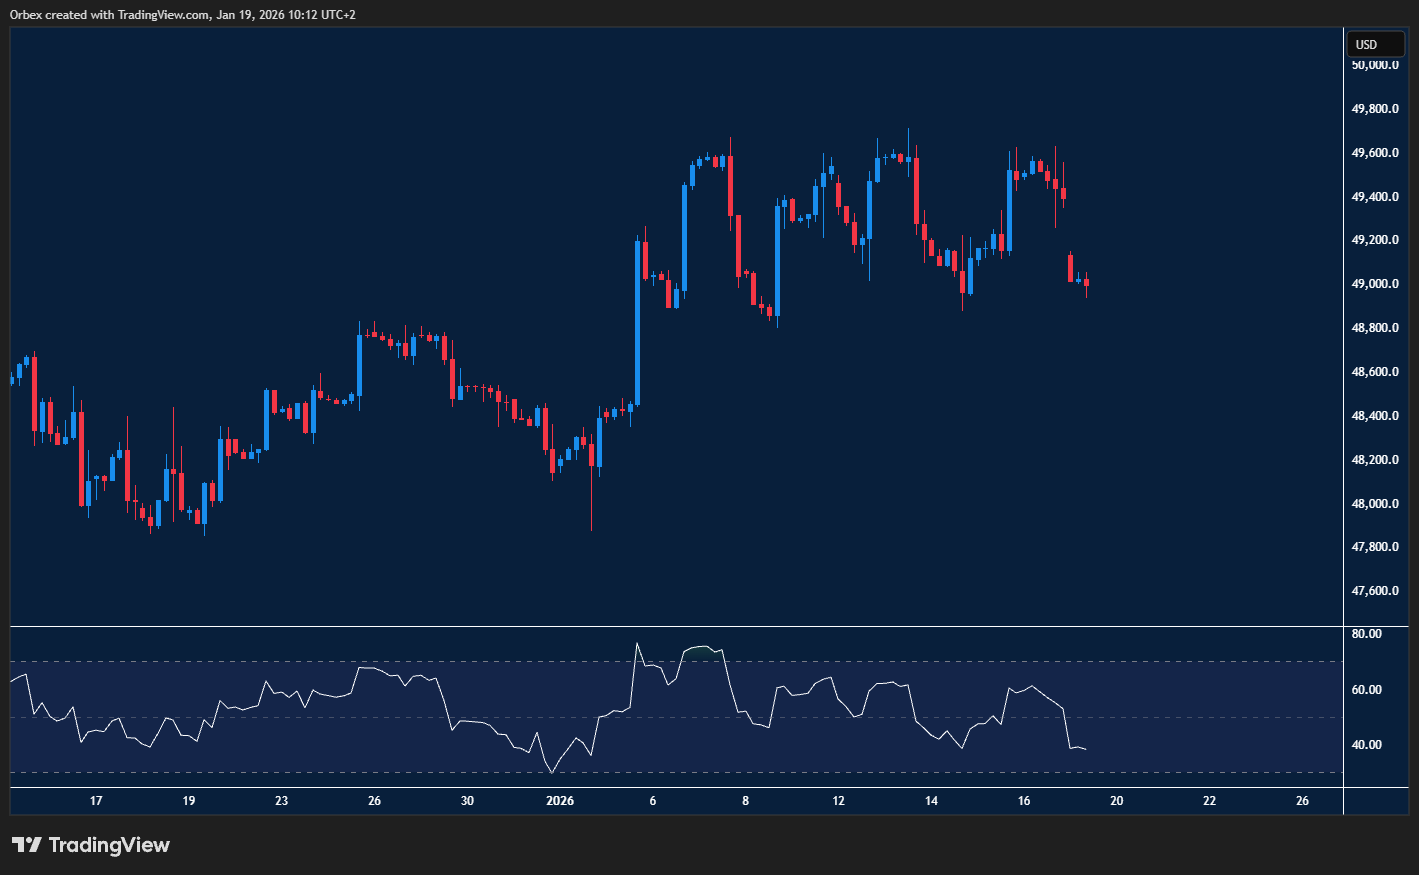
Task: Click the first blue candle at chart's left edge
Action: pos(13,380)
